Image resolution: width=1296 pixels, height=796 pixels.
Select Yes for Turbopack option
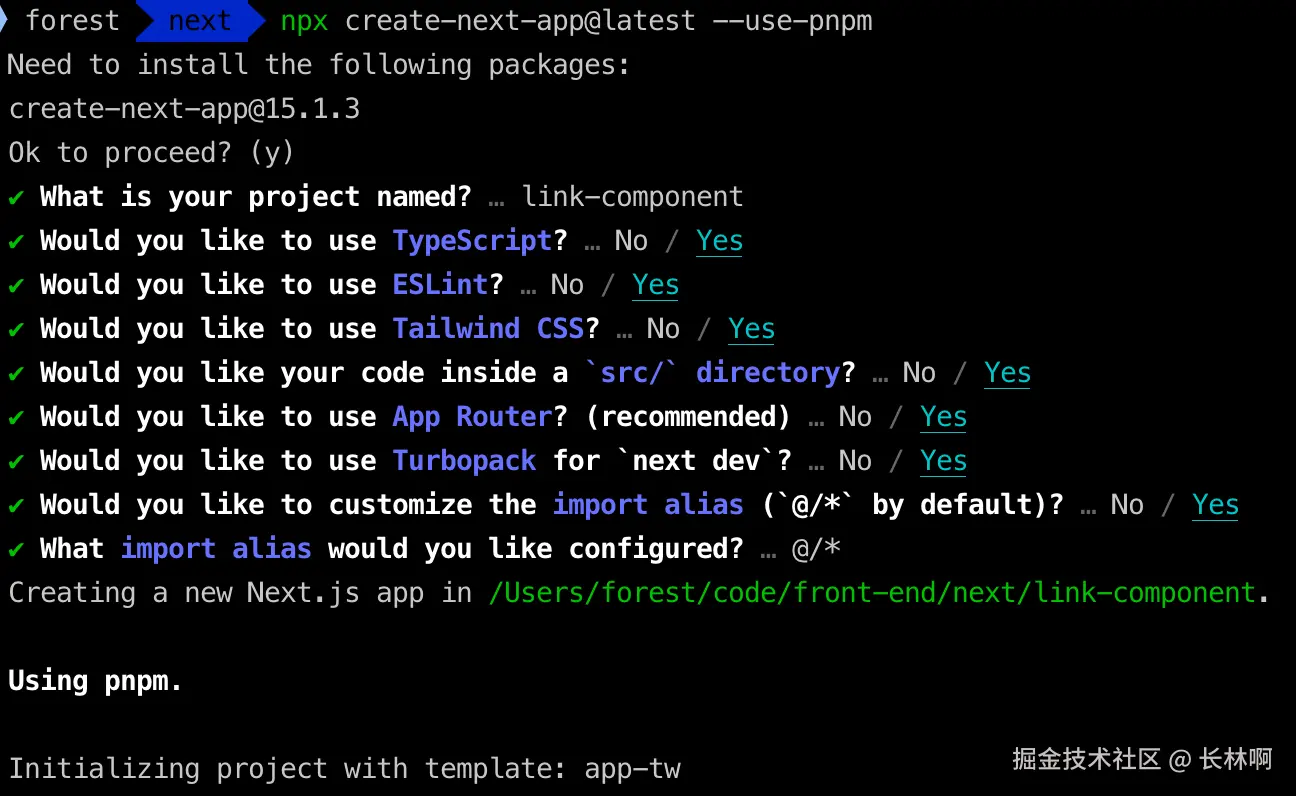click(x=943, y=461)
